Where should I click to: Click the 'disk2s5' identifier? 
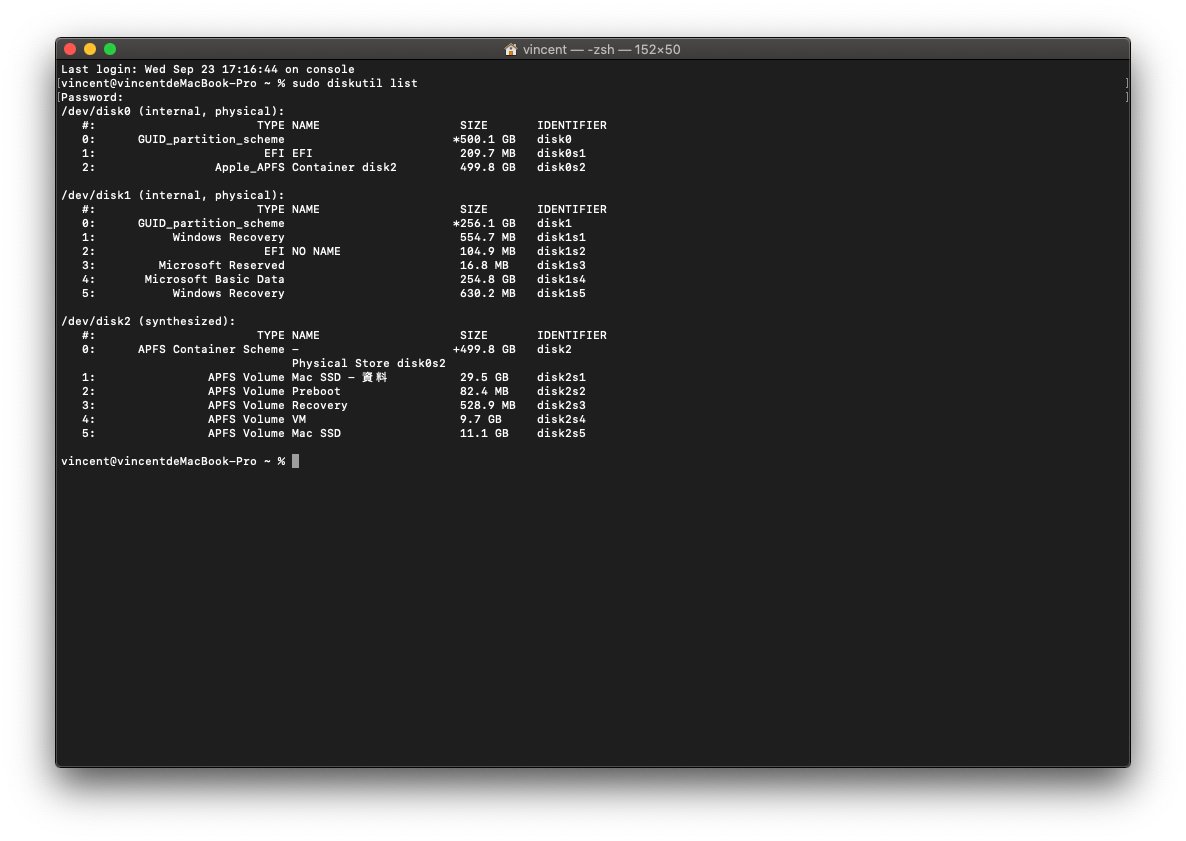tap(561, 433)
